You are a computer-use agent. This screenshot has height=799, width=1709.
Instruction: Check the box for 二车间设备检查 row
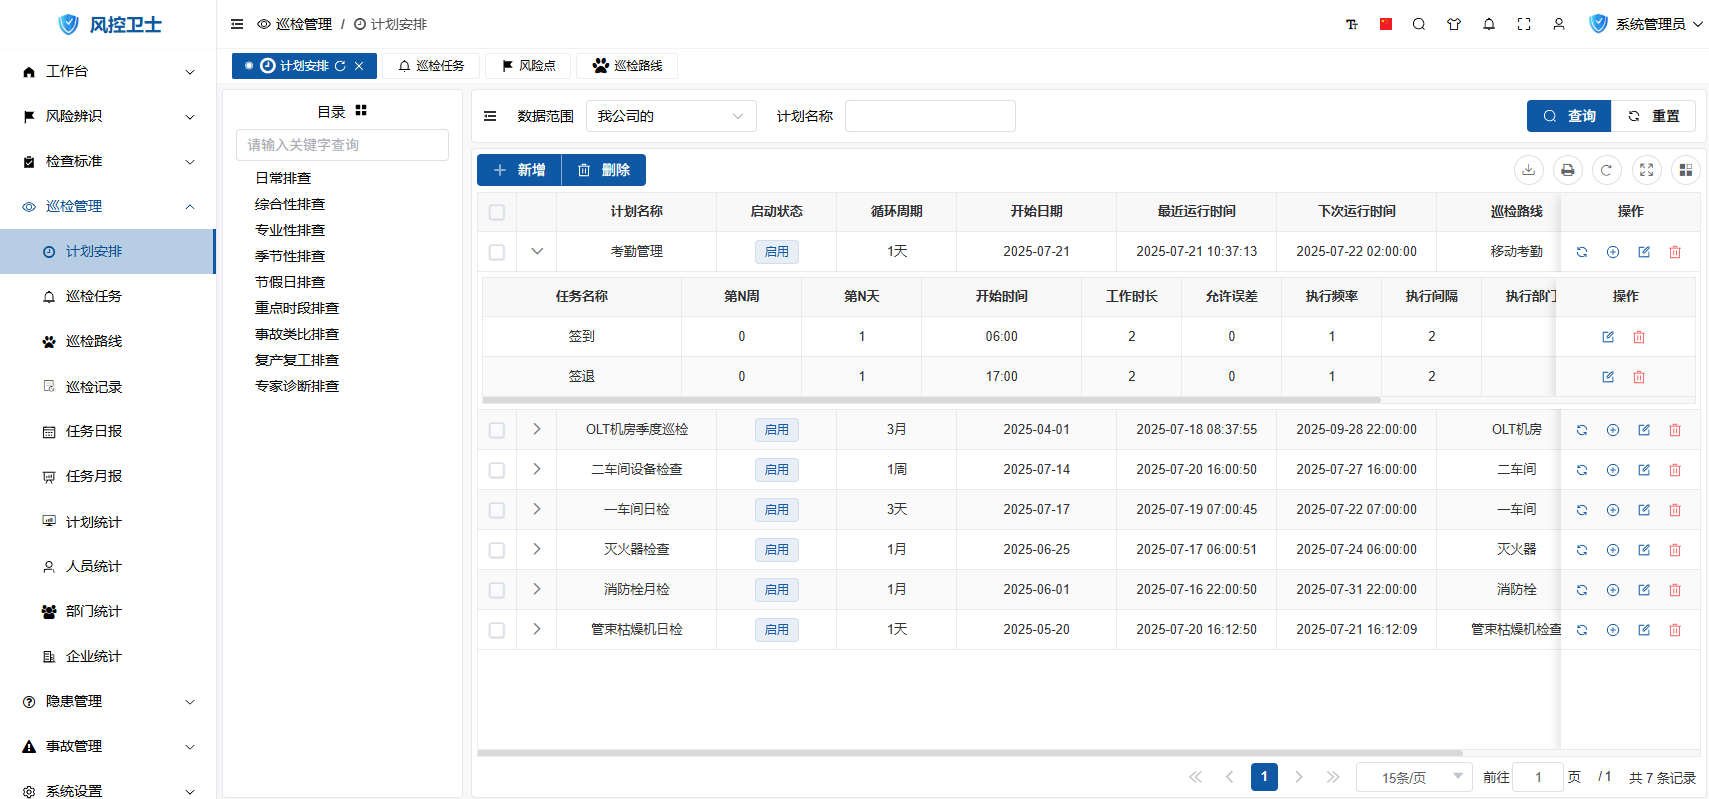[497, 470]
